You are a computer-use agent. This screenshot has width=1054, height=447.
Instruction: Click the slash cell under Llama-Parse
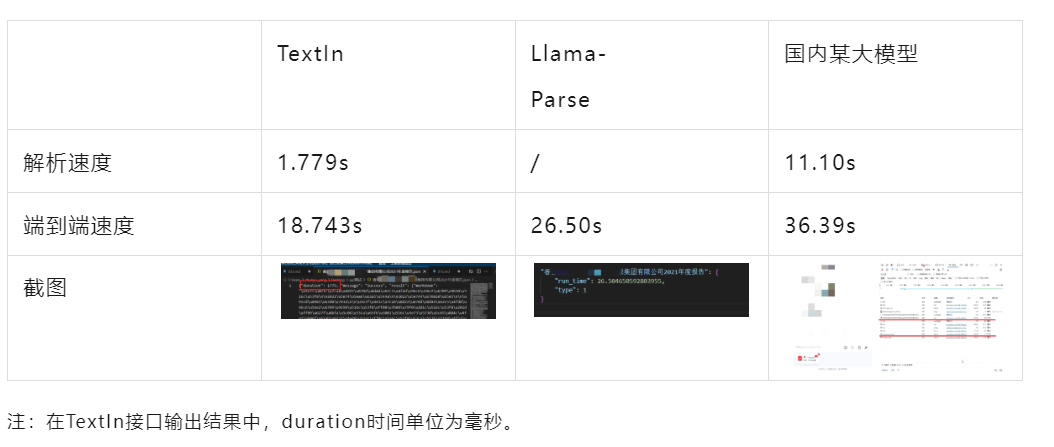click(x=534, y=163)
